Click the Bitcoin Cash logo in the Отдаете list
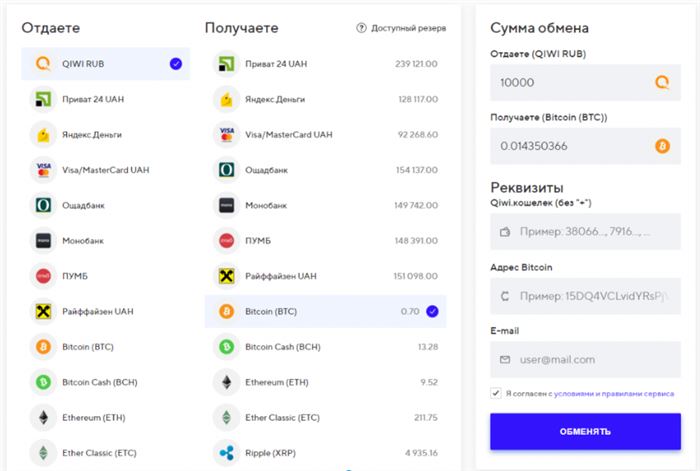Image resolution: width=700 pixels, height=471 pixels. click(x=43, y=382)
